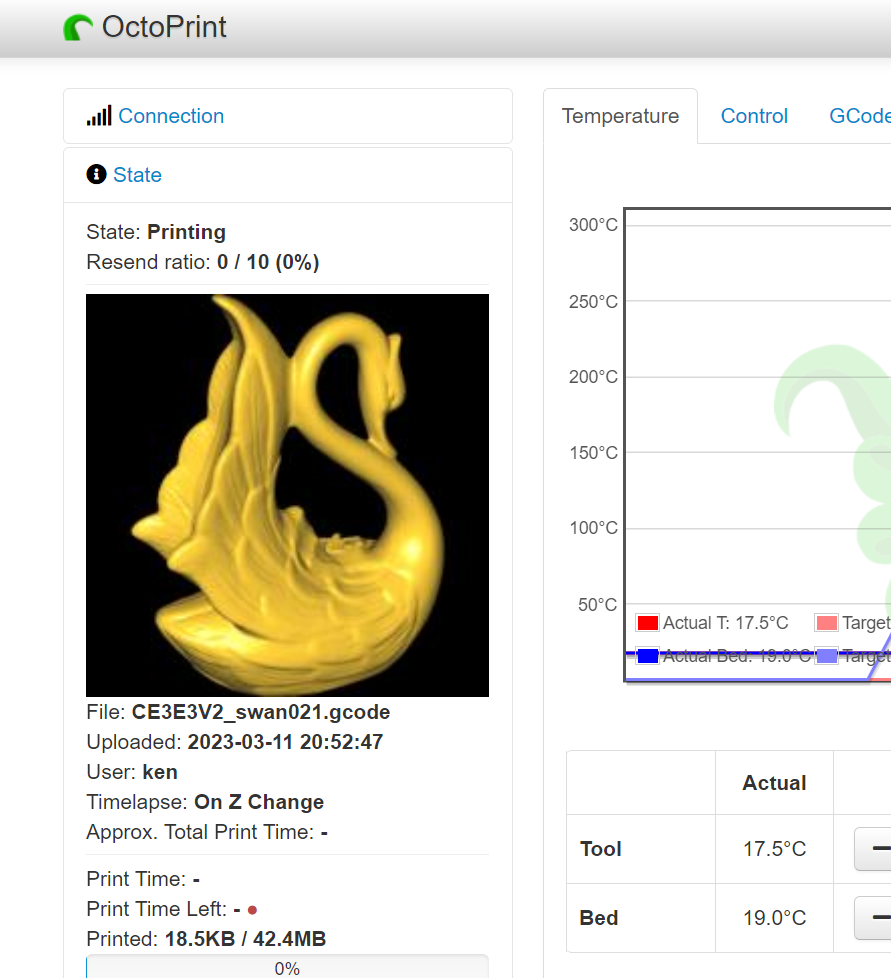Viewport: 891px width, 978px height.
Task: Click the light blue Target Bed legend swatch
Action: coord(827,656)
